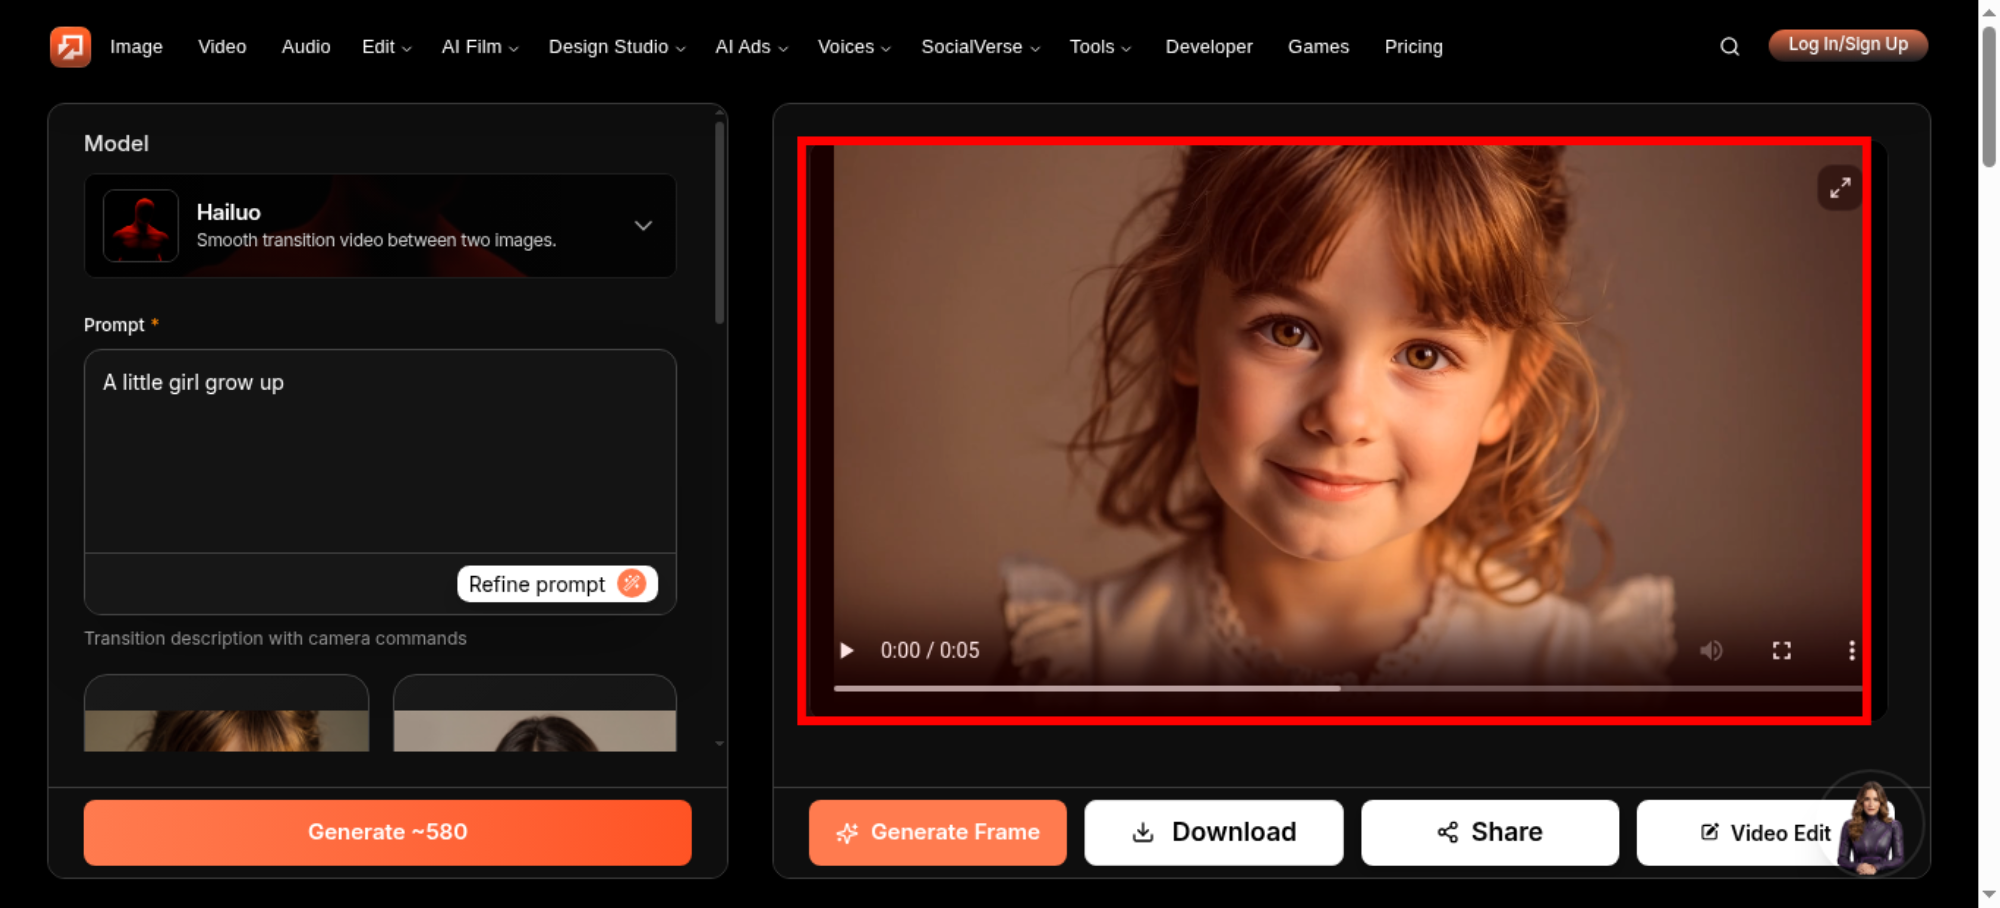Click into the prompt text field
2000x908 pixels.
[380, 451]
